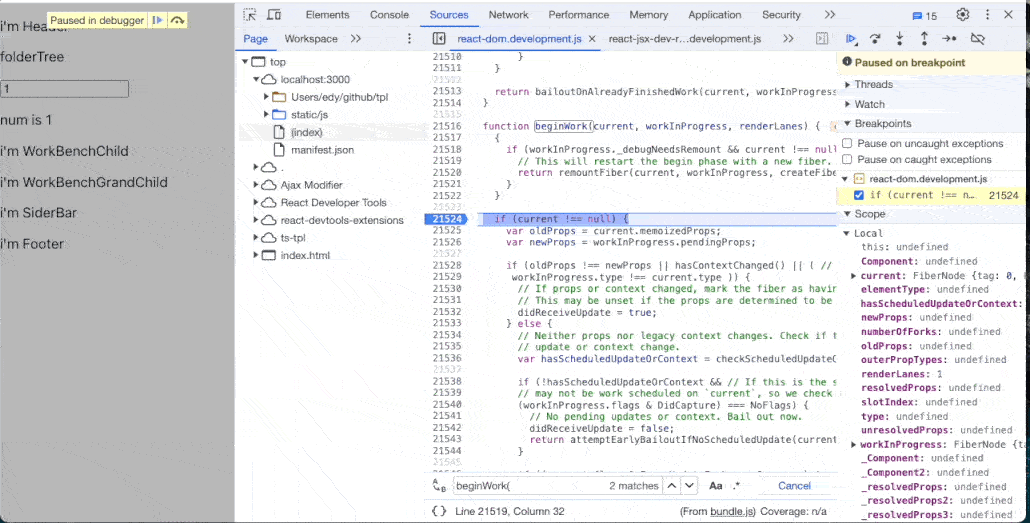Open the Application panel tab
The image size is (1030, 523).
[x=714, y=14]
